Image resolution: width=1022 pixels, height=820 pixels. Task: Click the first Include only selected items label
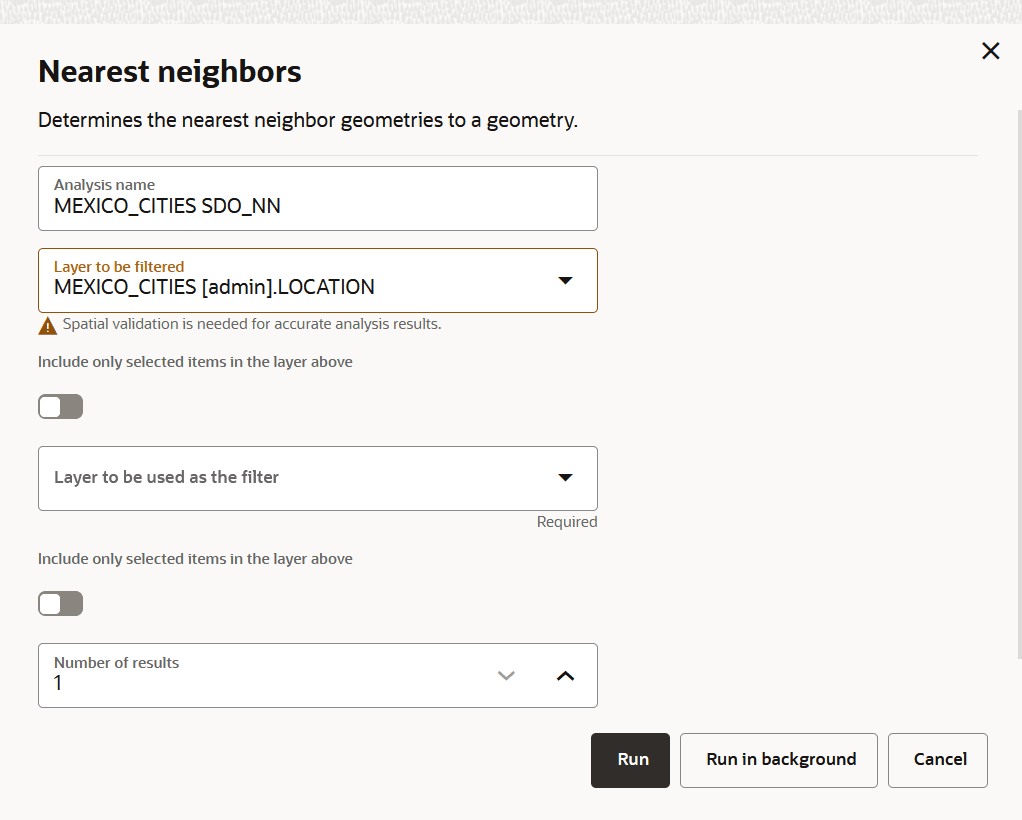click(x=195, y=362)
